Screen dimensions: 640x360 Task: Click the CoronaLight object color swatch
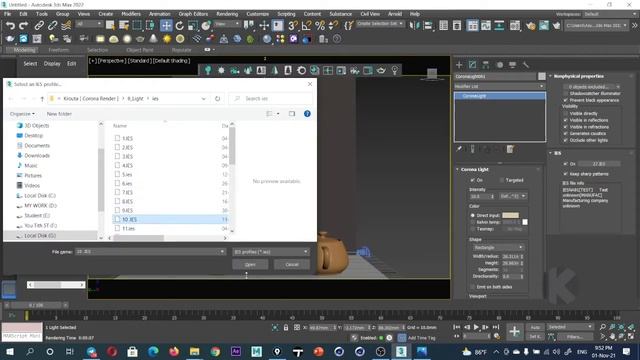542,76
